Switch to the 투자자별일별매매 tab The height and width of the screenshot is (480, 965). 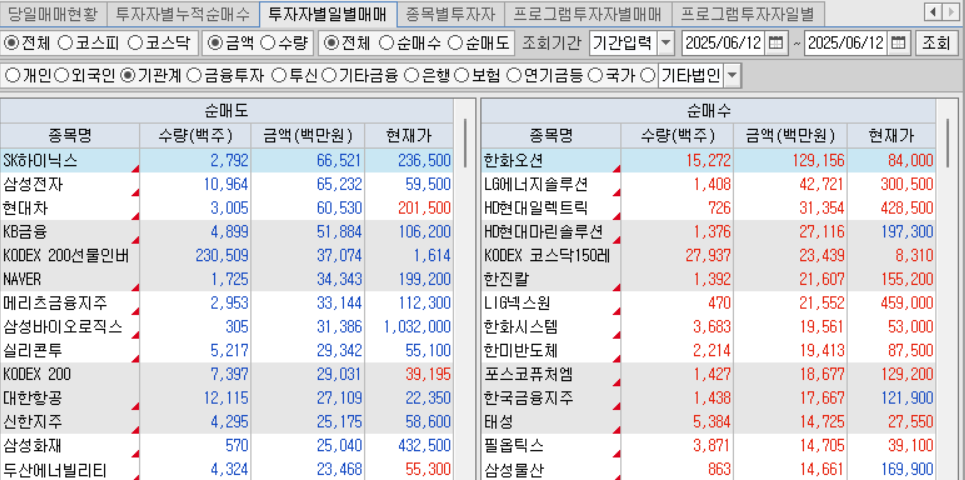click(x=328, y=12)
